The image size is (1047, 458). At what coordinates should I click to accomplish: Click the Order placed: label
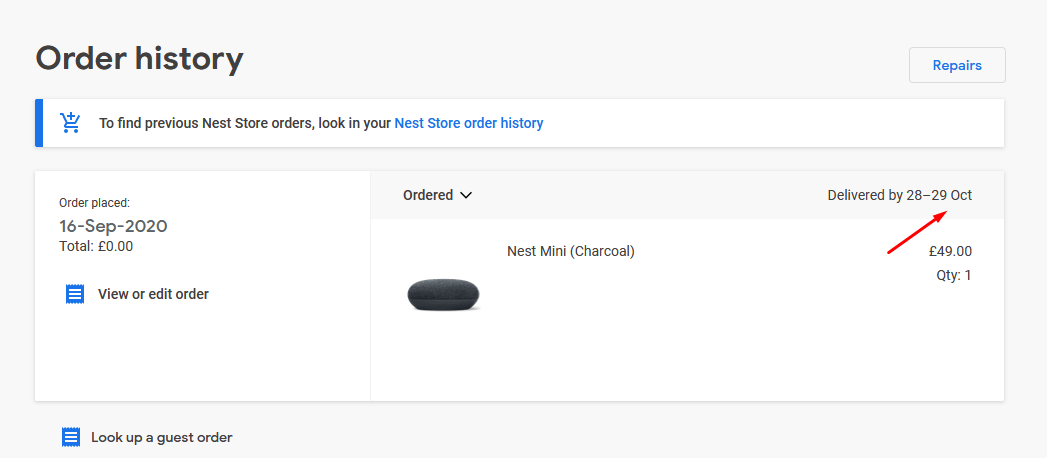point(95,203)
